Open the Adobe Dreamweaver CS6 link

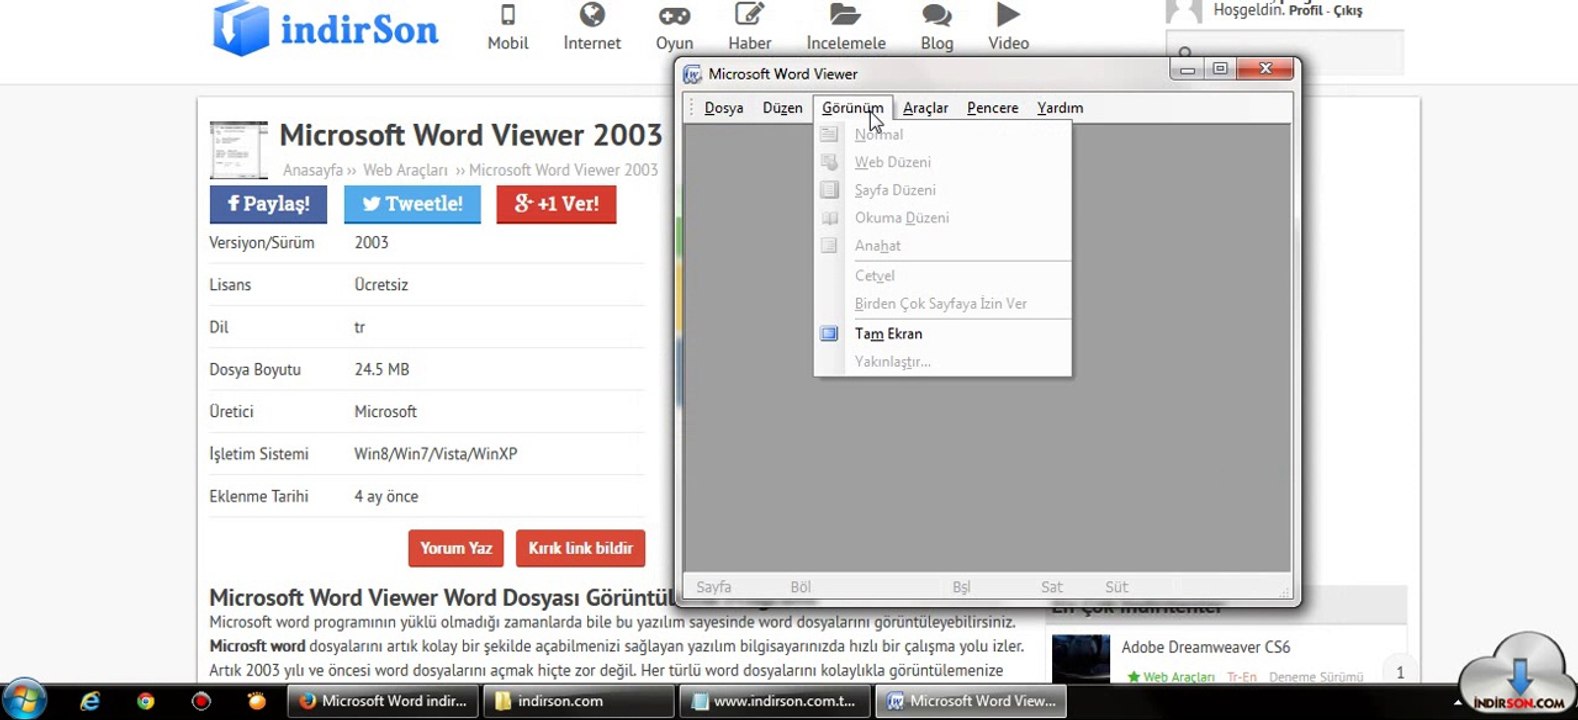point(1206,647)
